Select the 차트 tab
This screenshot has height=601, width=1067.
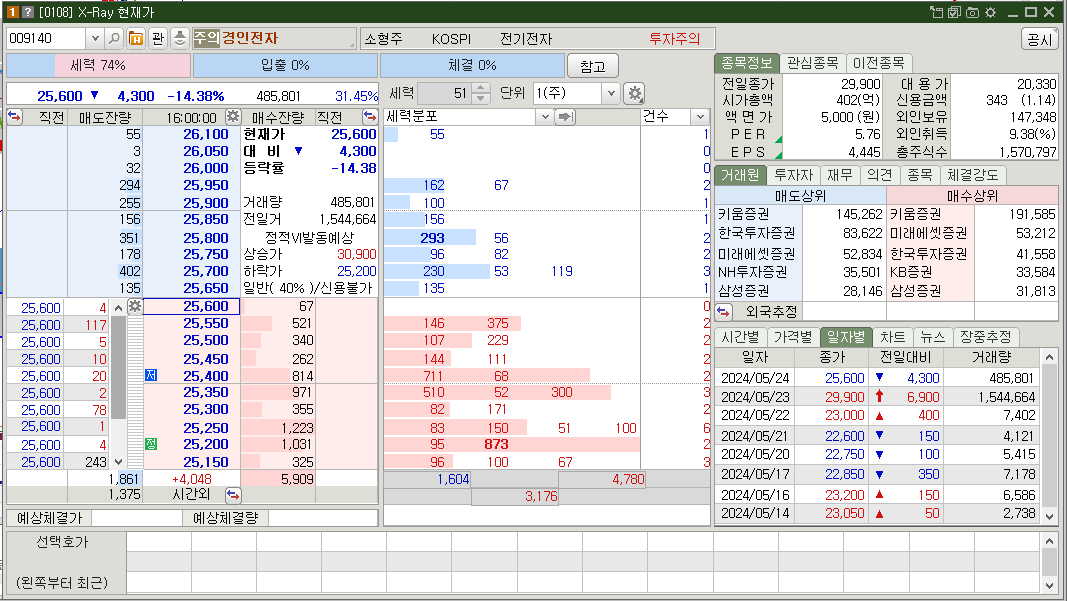tap(892, 337)
